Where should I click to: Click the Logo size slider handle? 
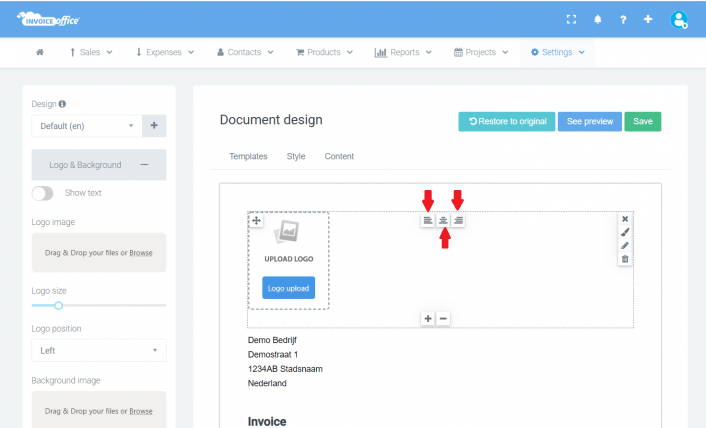pos(59,306)
